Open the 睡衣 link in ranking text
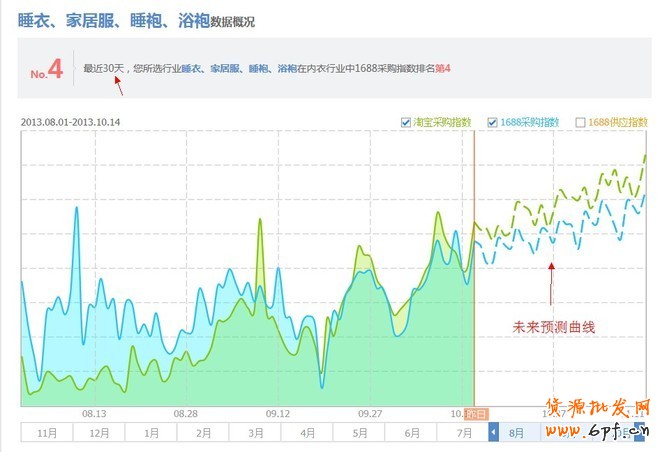Viewport: 660px width, 452px height. 192,69
